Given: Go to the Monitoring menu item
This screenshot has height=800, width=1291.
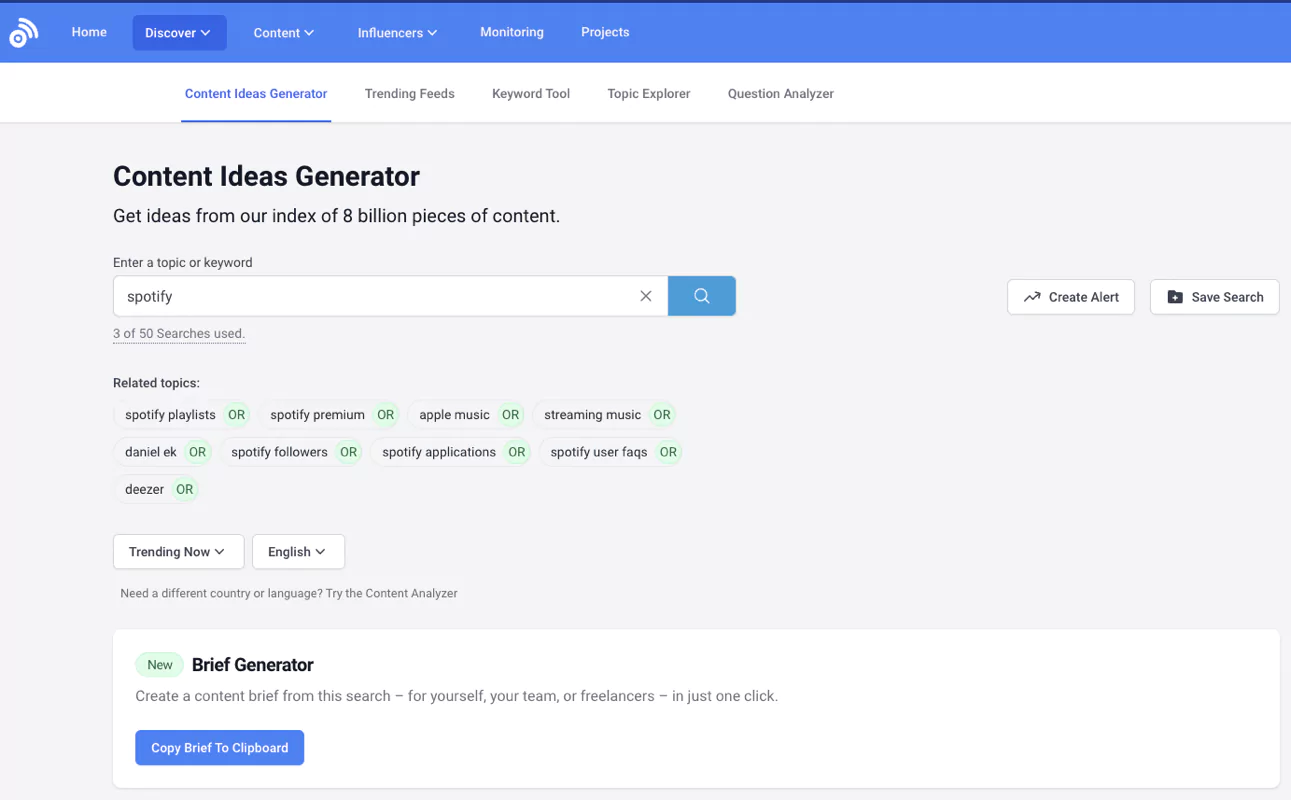Looking at the screenshot, I should click(x=511, y=32).
